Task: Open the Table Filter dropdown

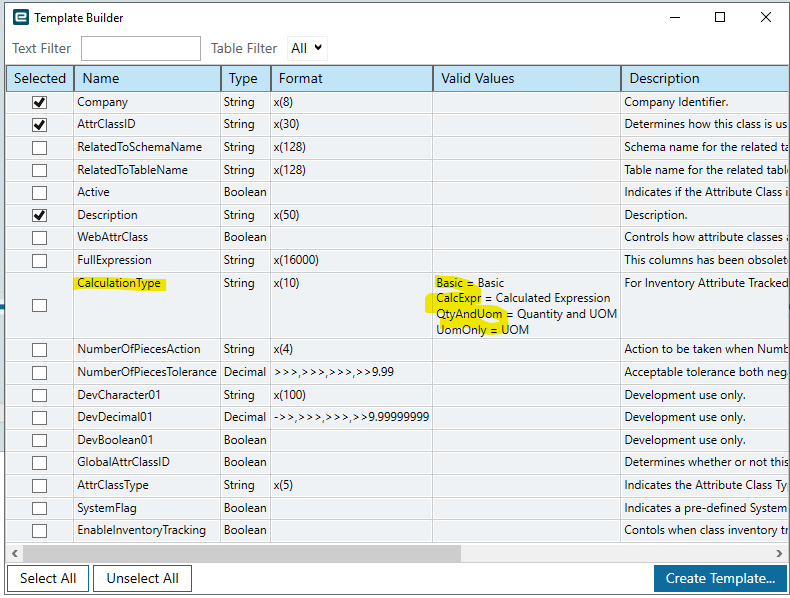Action: click(x=307, y=48)
